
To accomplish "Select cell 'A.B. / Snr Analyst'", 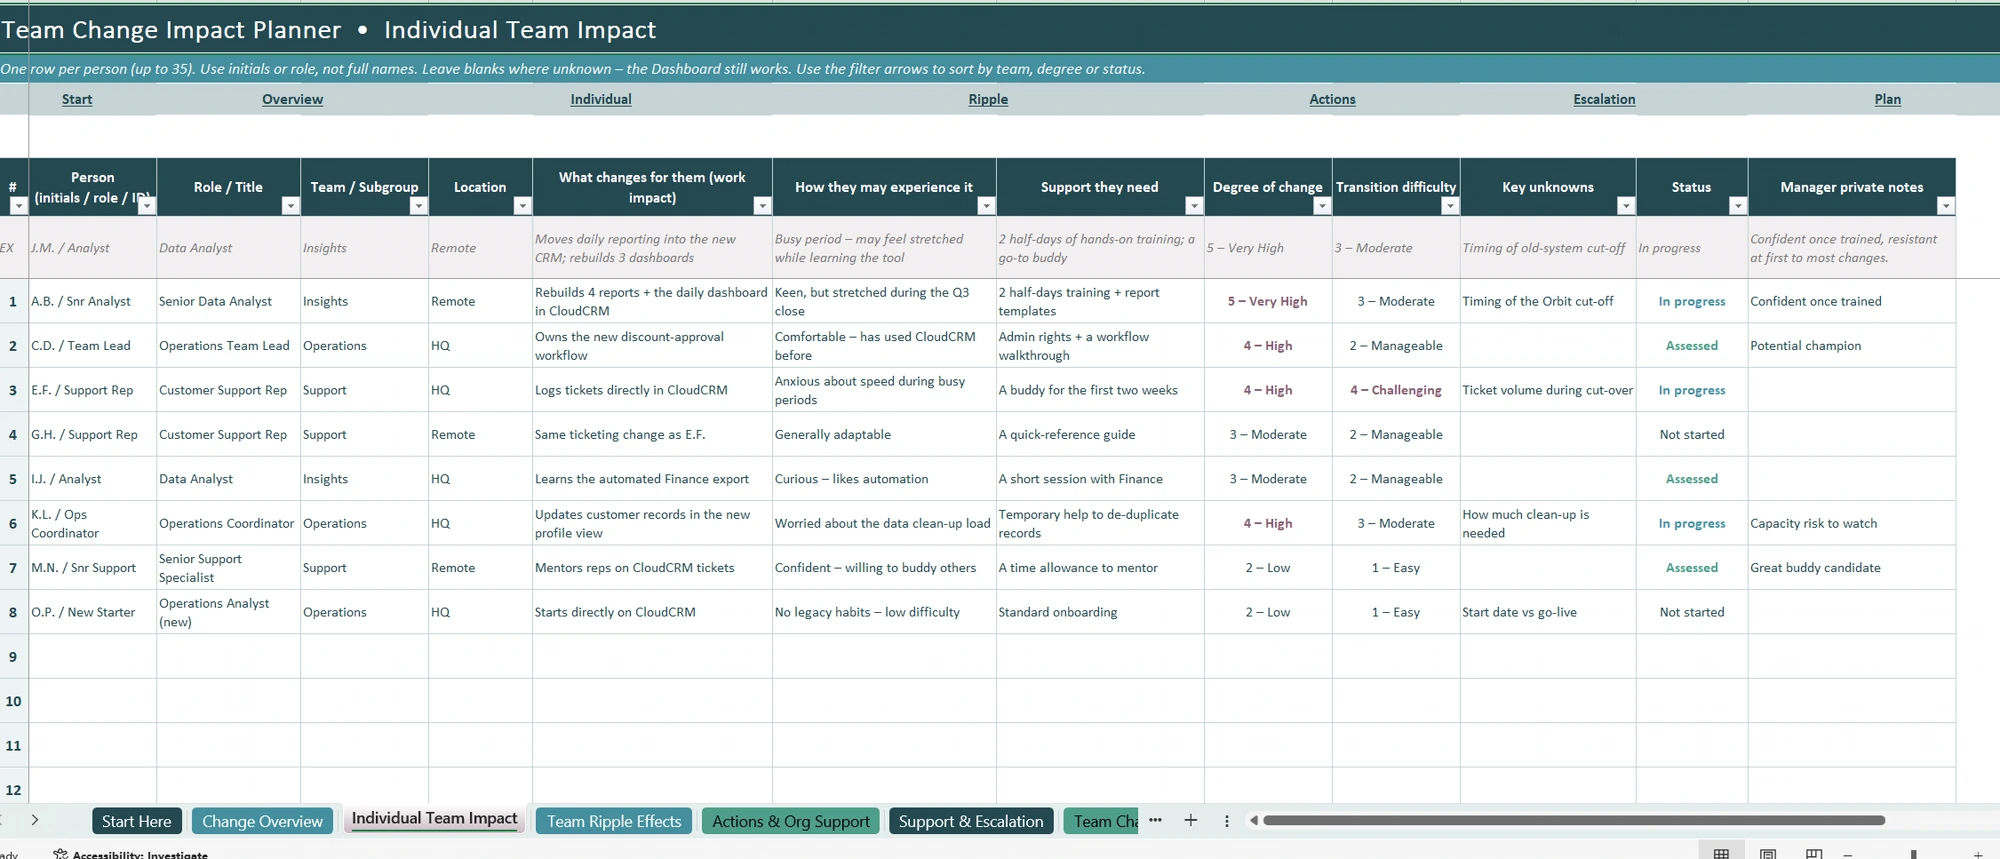I will click(93, 301).
